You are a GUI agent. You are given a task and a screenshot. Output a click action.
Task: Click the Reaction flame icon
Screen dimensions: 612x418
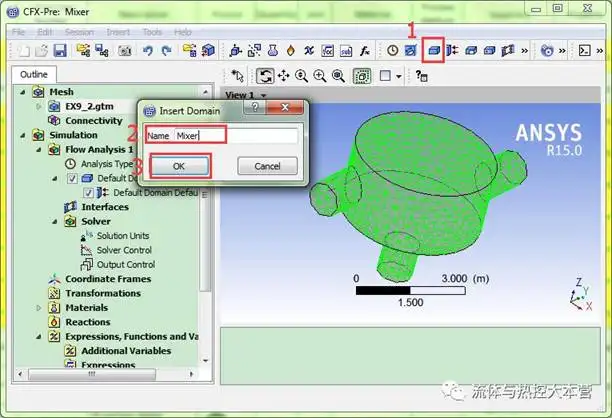coord(290,50)
